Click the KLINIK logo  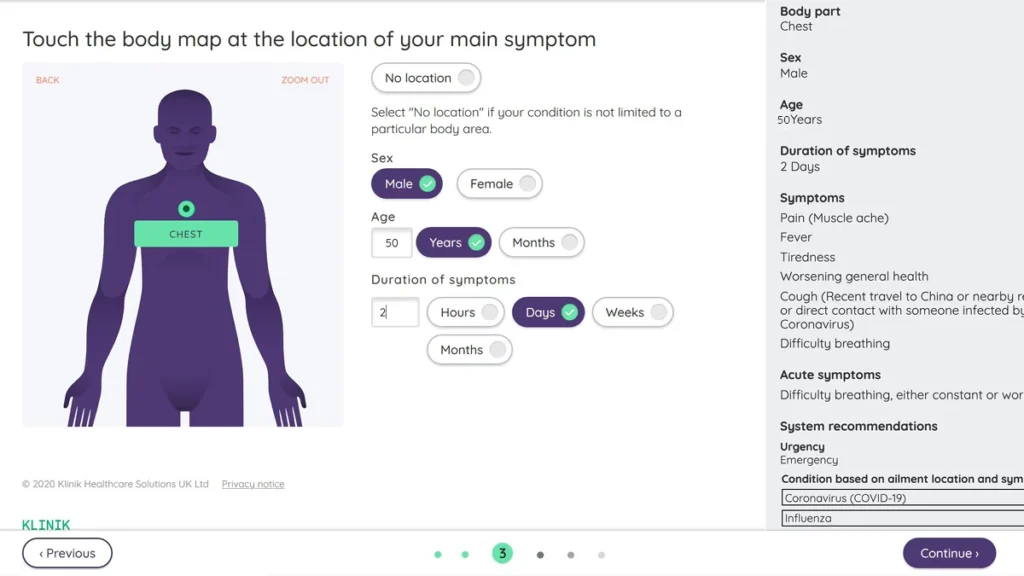pos(46,525)
